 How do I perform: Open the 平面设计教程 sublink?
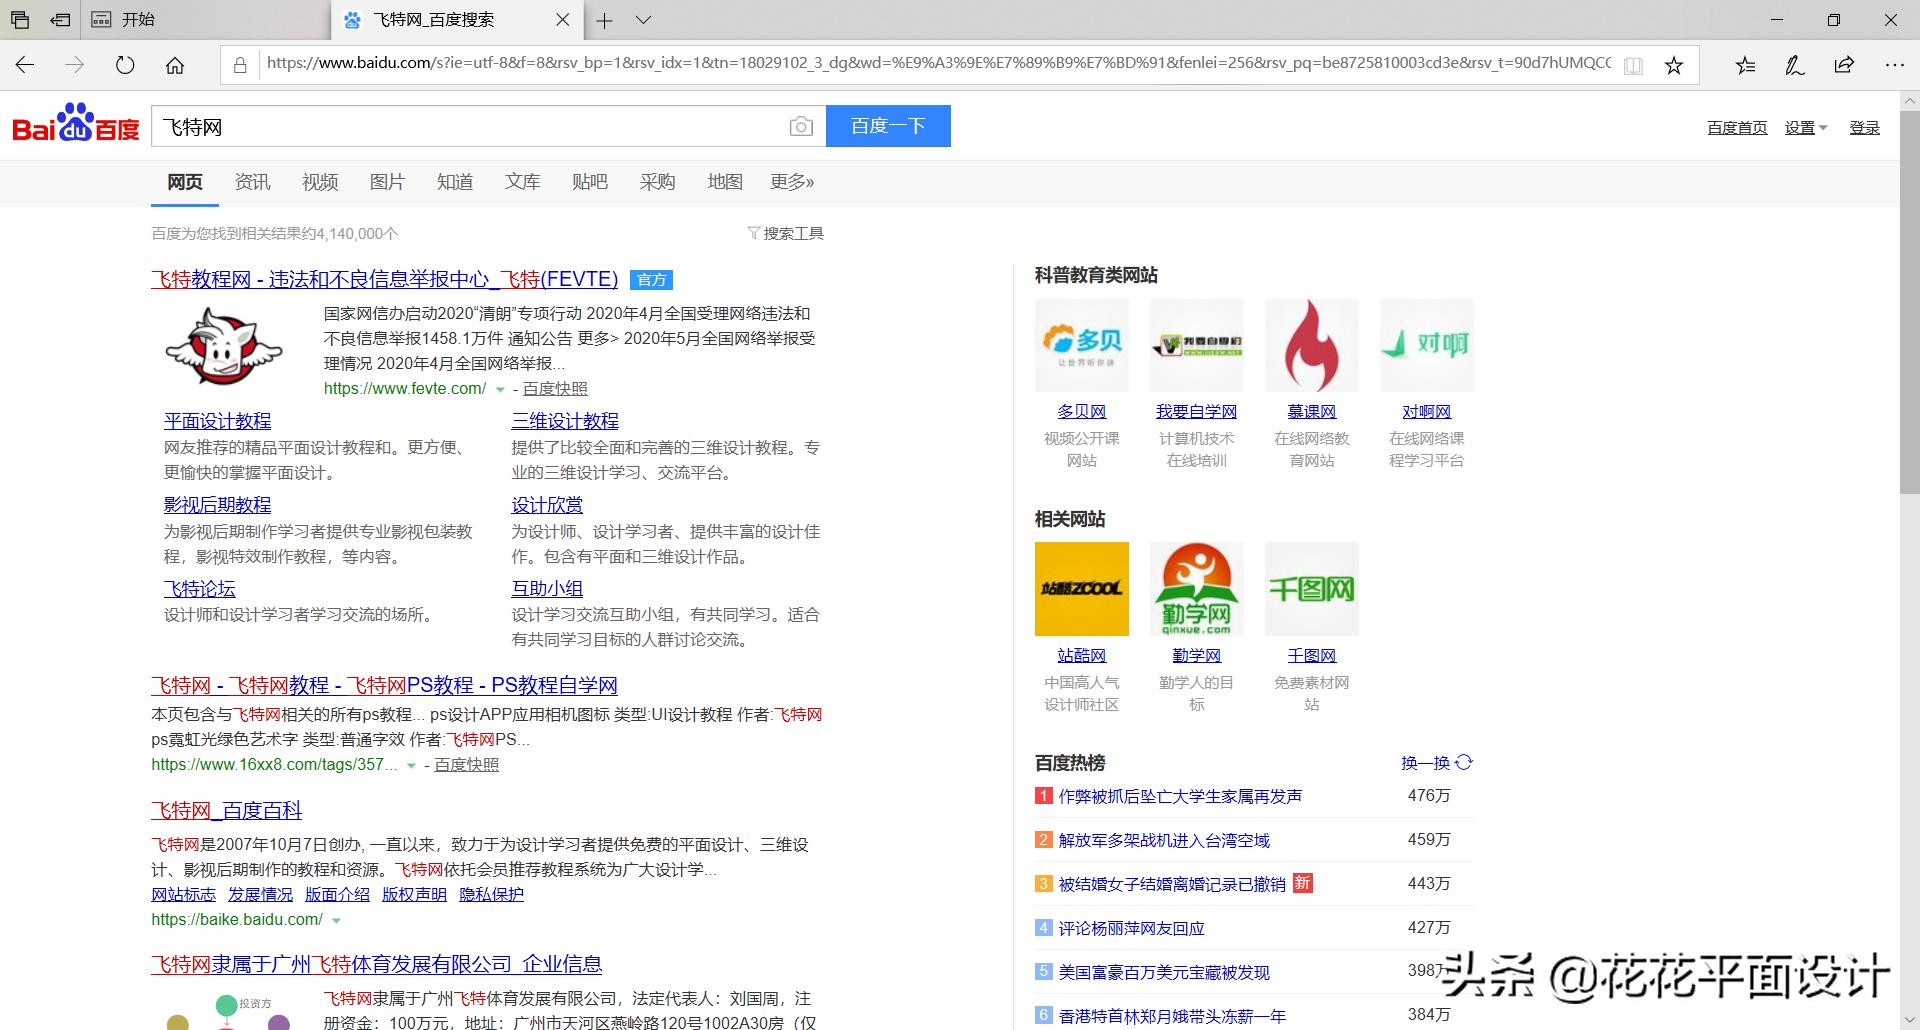pos(217,421)
